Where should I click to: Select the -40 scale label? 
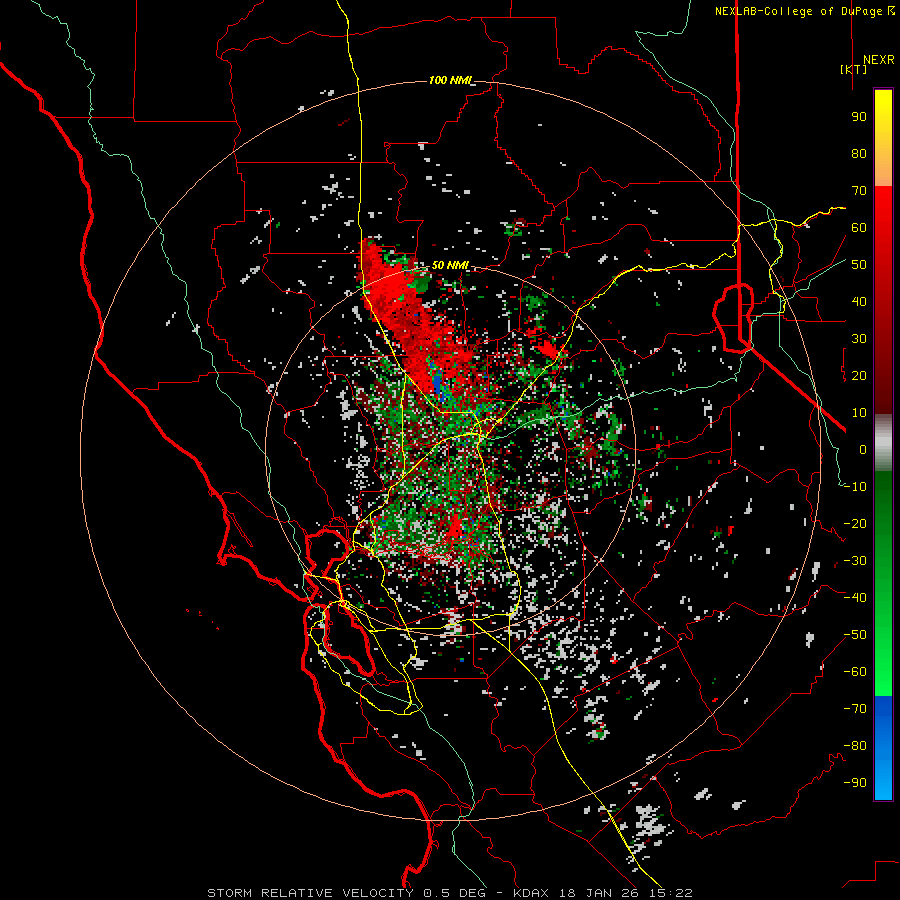click(x=855, y=598)
